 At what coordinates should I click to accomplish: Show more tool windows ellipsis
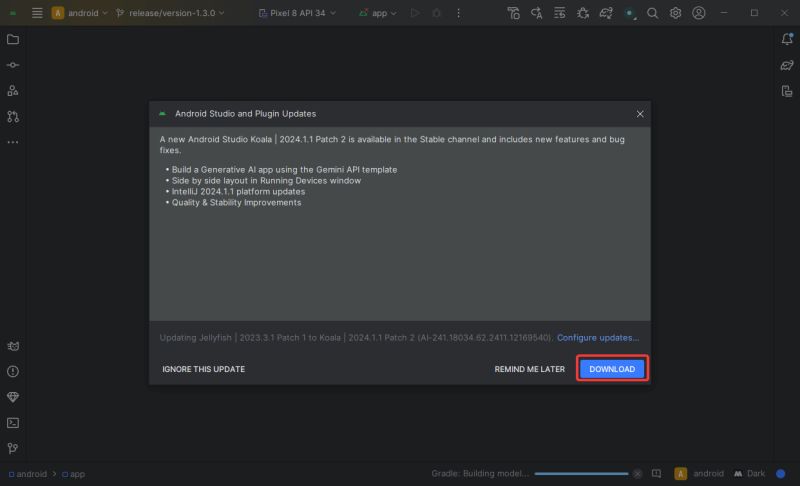[13, 142]
